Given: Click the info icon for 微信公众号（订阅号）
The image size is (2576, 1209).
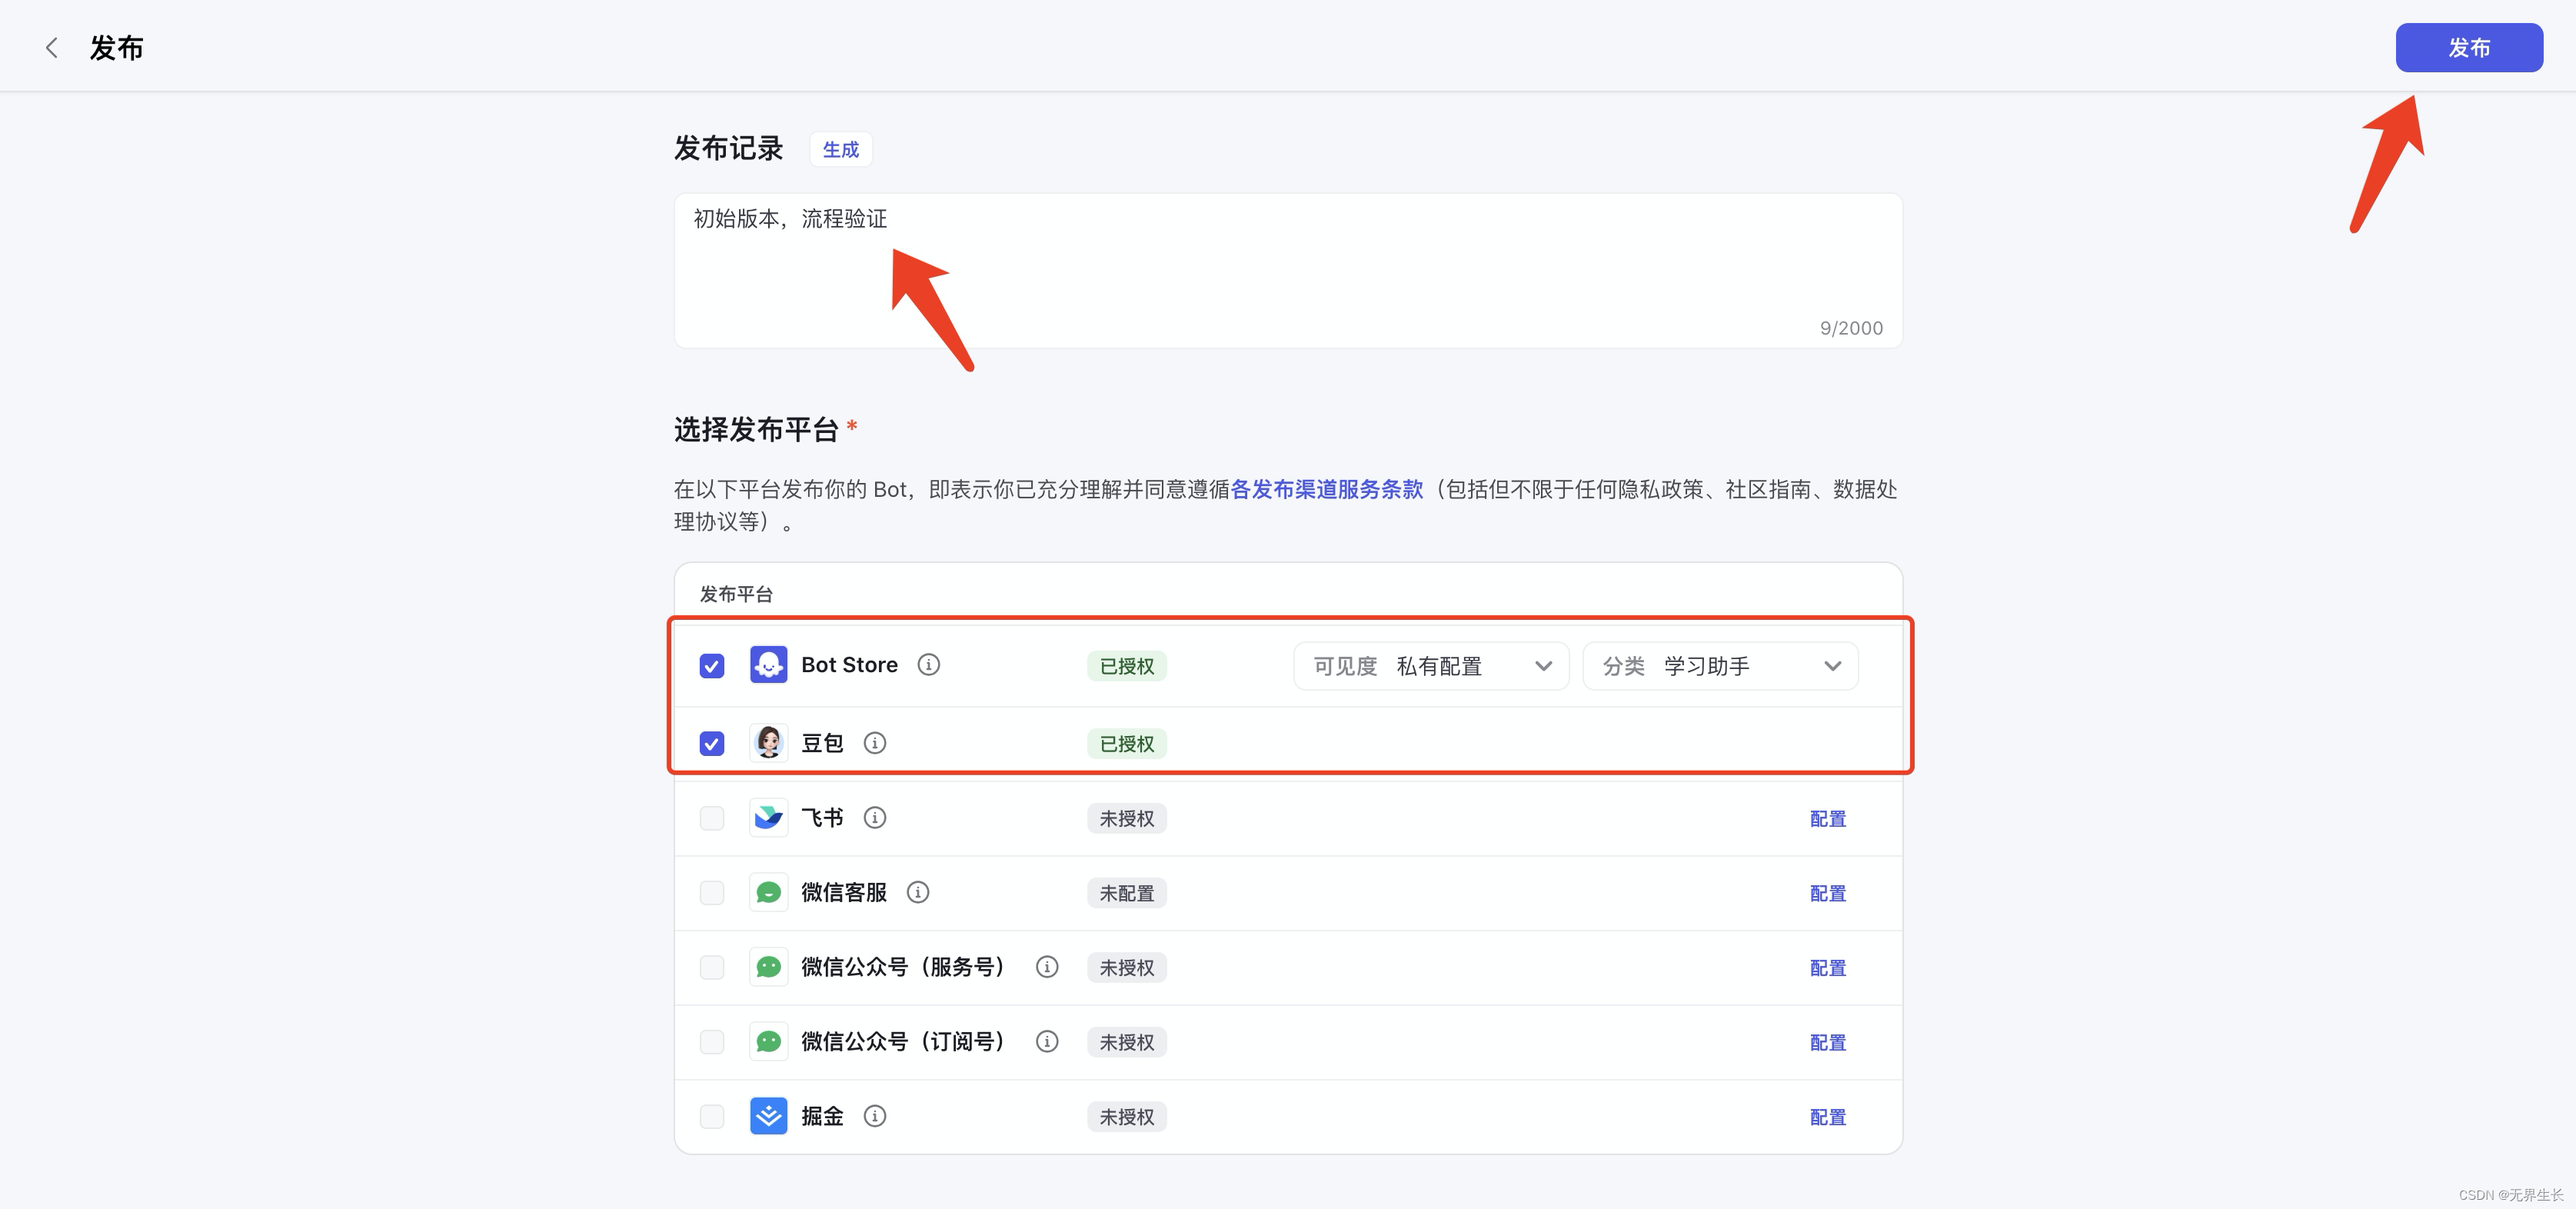Looking at the screenshot, I should coord(1046,1041).
